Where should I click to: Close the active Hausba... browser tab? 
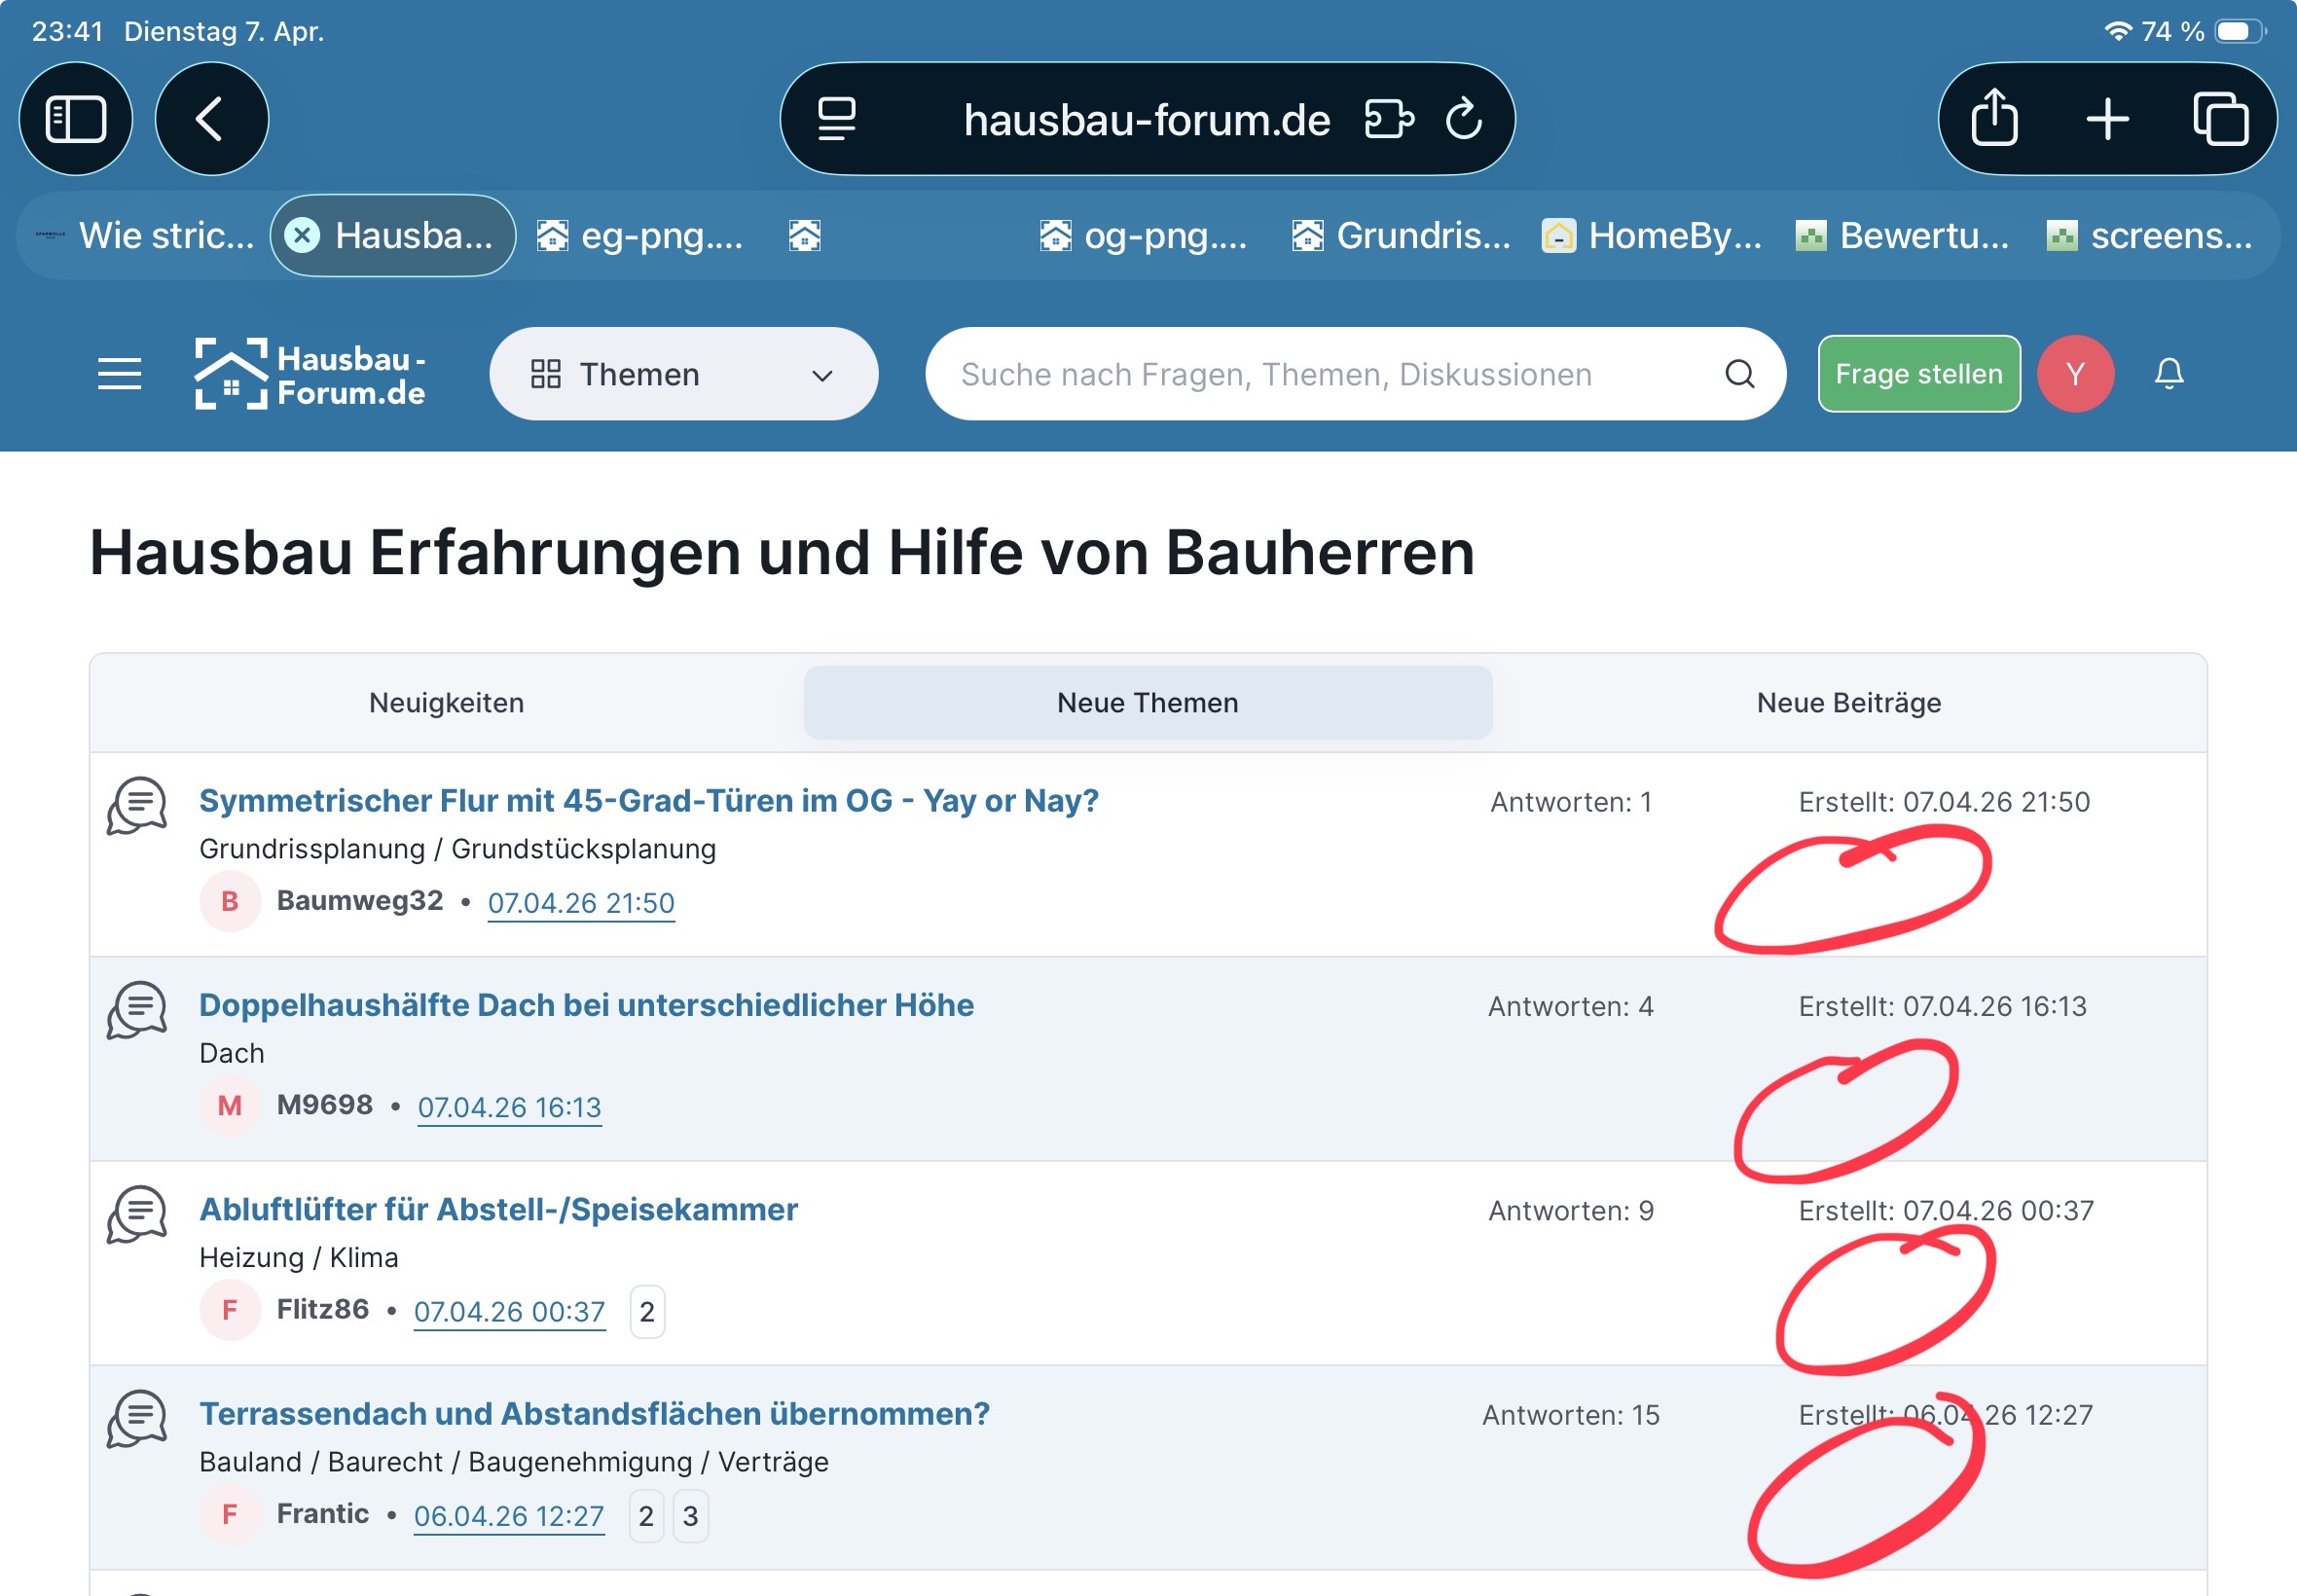[x=302, y=236]
